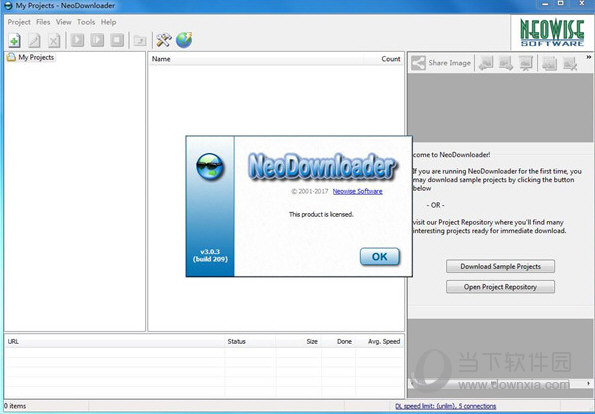This screenshot has height=414, width=595.
Task: Sort by the Count column header
Action: [383, 59]
